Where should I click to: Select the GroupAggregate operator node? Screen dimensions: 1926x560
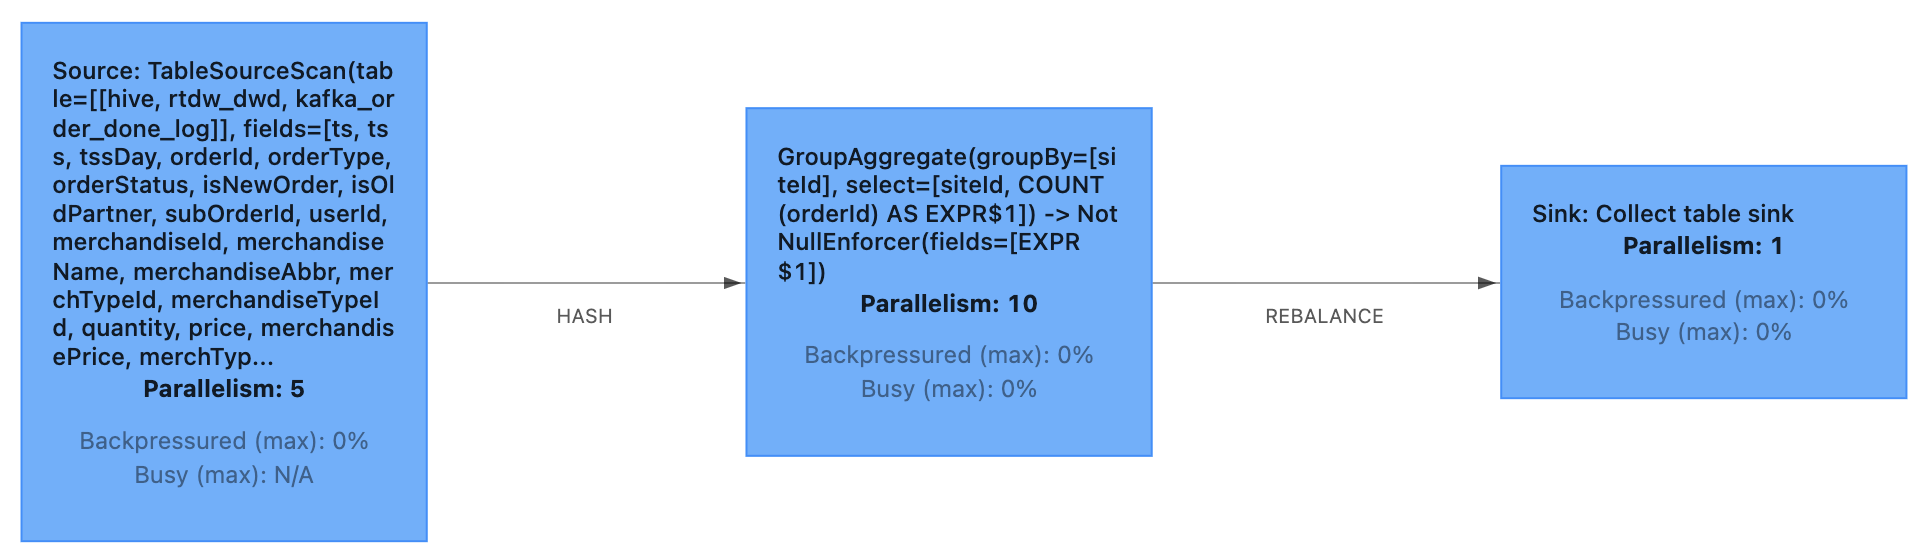click(x=949, y=282)
